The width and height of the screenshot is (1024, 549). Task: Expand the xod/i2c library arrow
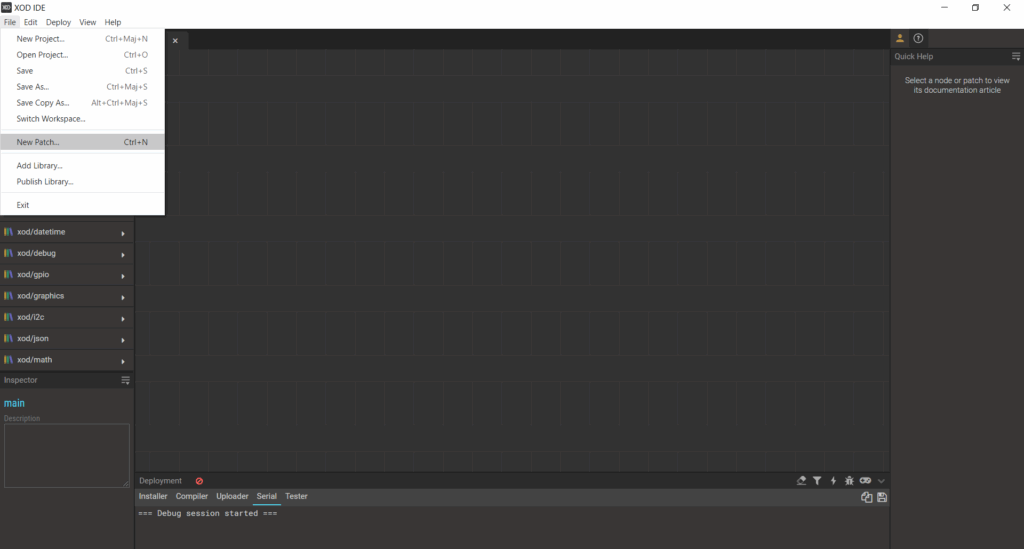123,319
